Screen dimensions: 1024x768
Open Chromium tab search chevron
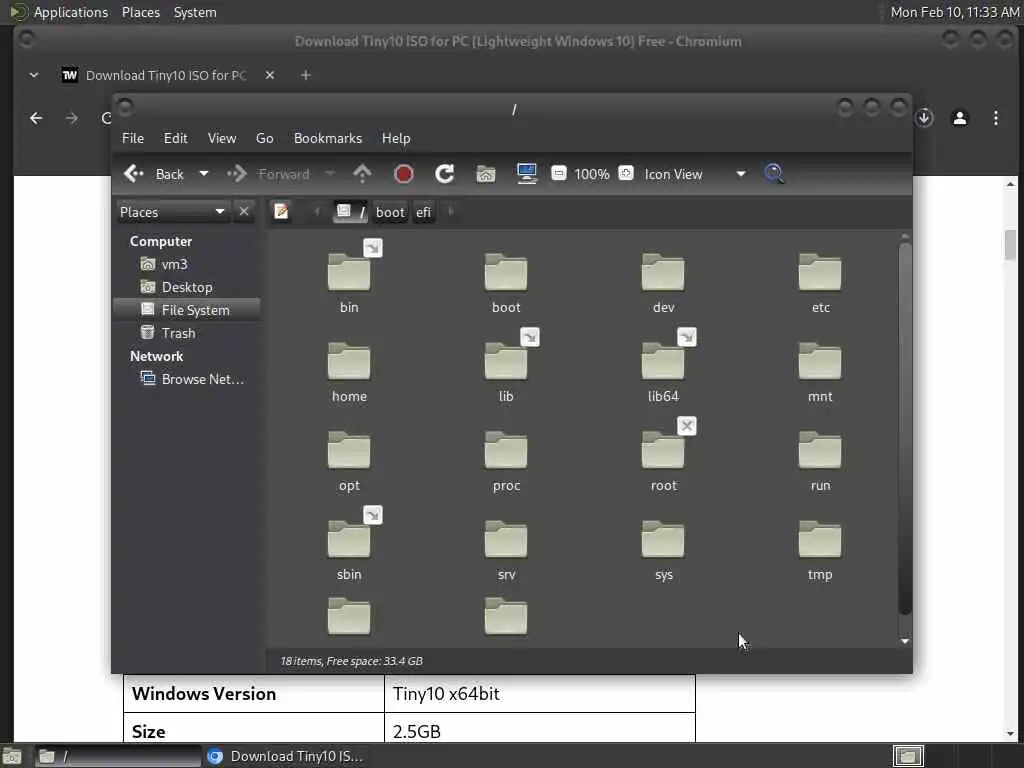(x=34, y=75)
